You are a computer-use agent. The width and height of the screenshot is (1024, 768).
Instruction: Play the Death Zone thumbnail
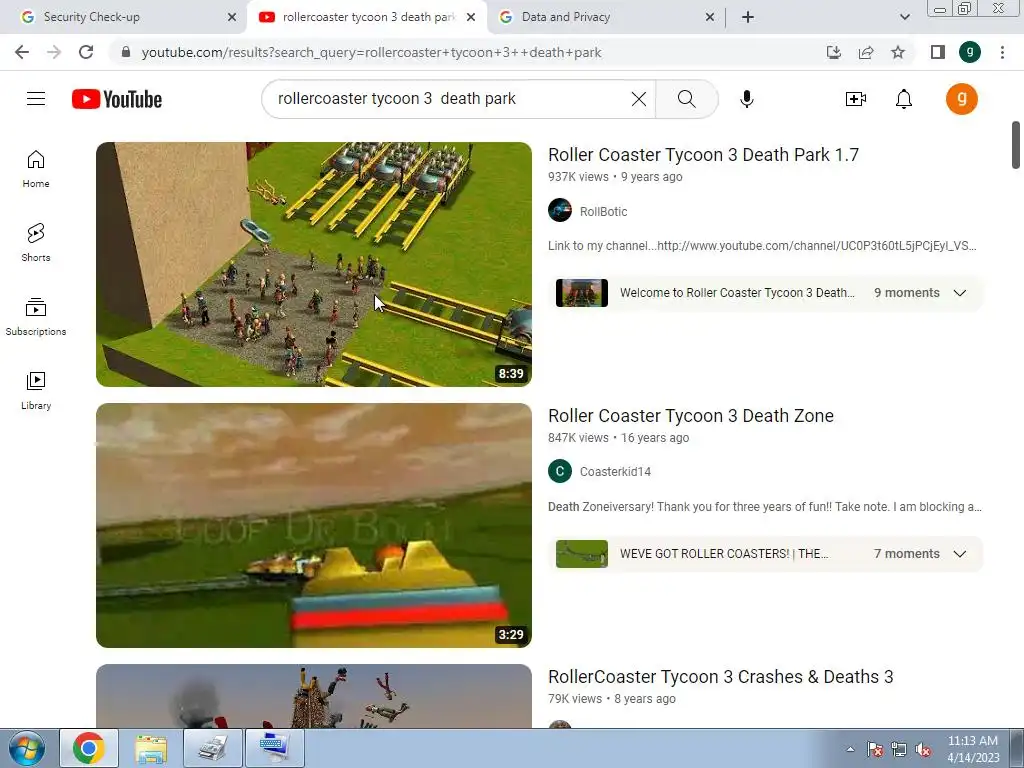[314, 526]
